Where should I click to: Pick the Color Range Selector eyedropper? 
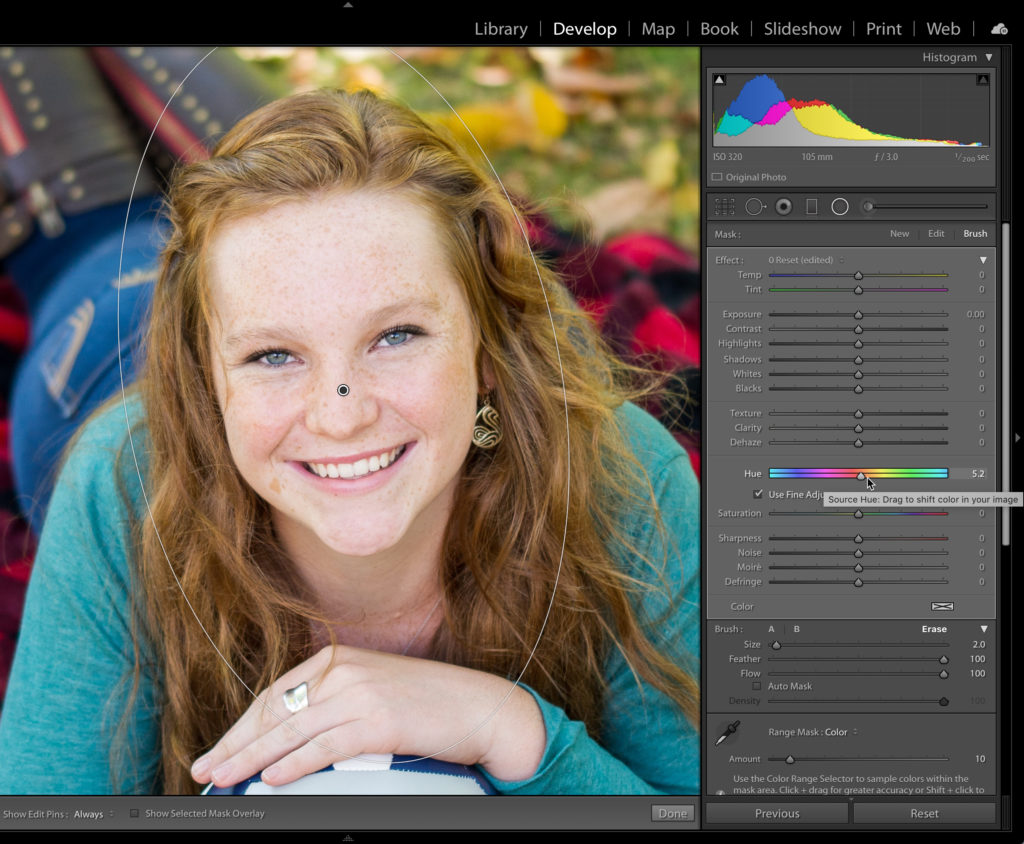(727, 733)
